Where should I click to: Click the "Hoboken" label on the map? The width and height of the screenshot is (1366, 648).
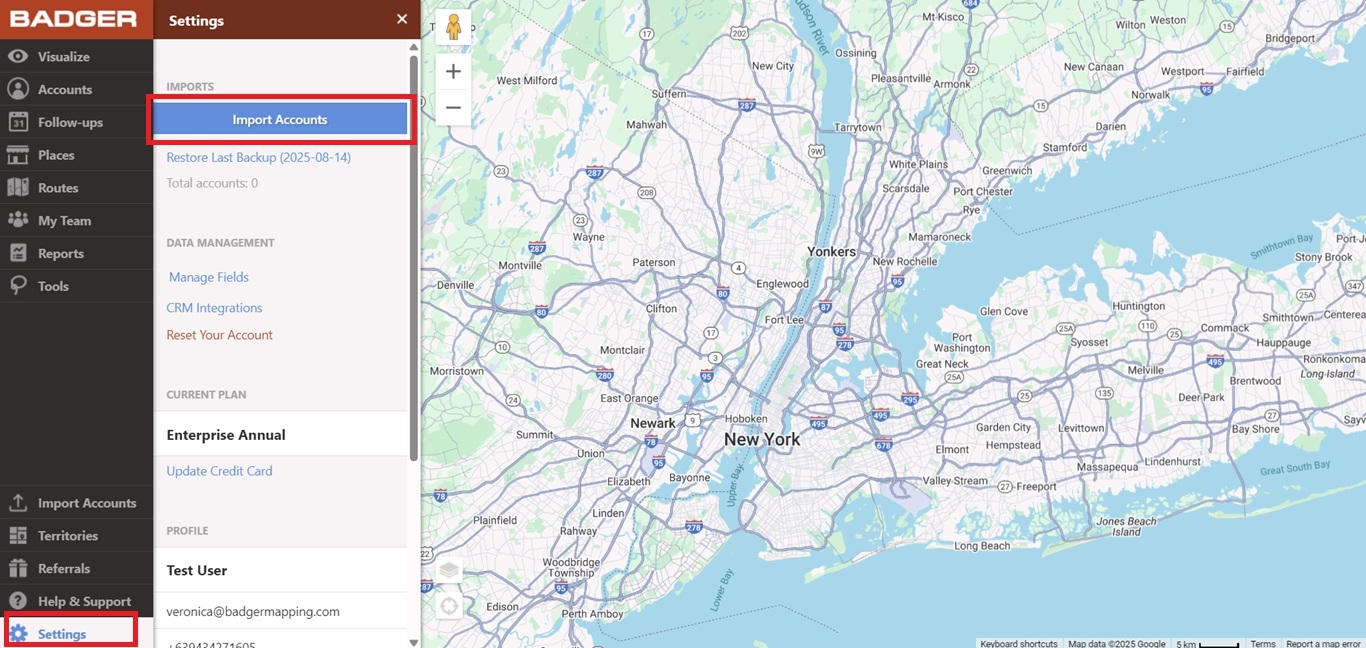coord(746,419)
